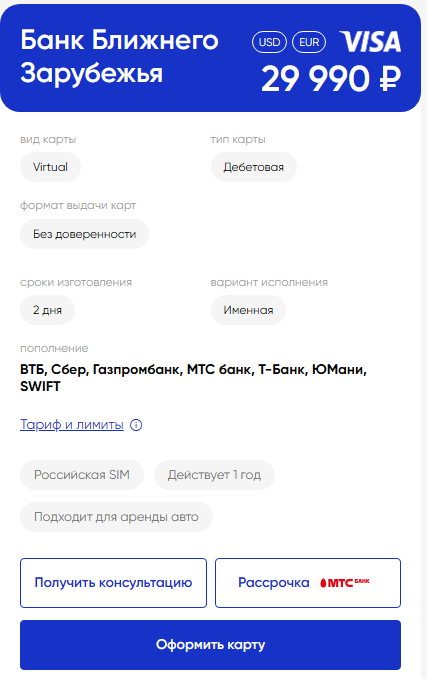This screenshot has width=427, height=679.
Task: Click the USD currency badge
Action: pos(269,42)
